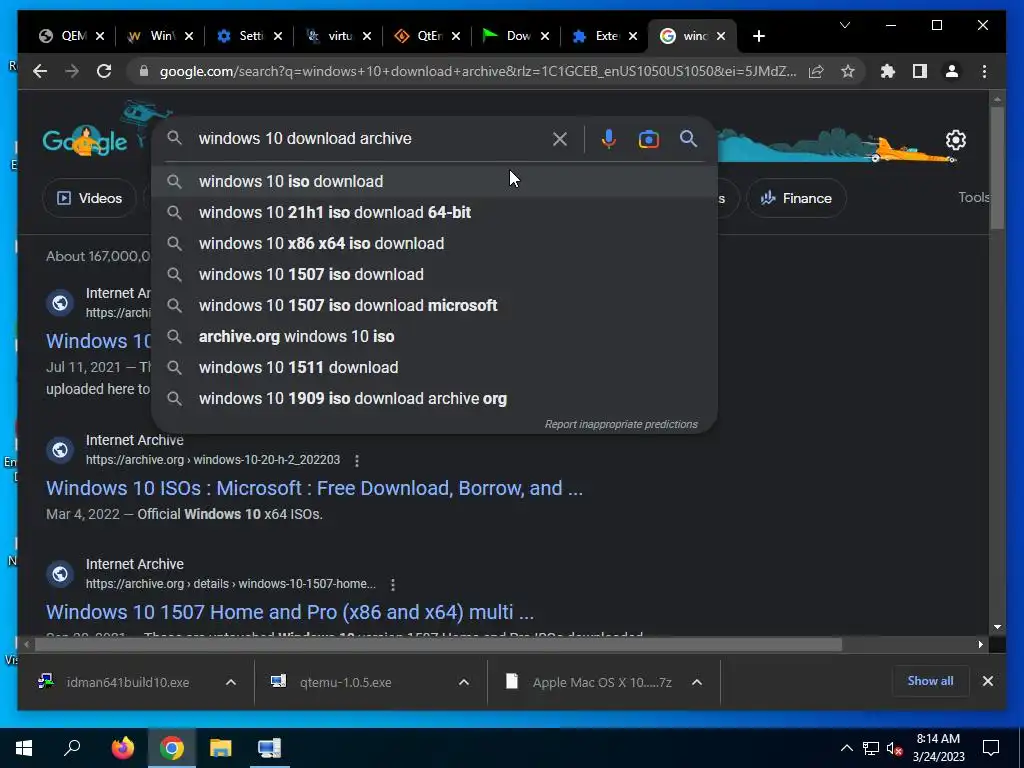The height and width of the screenshot is (768, 1024).
Task: Expand qtemu-1.0.5.exe download options
Action: 464,682
